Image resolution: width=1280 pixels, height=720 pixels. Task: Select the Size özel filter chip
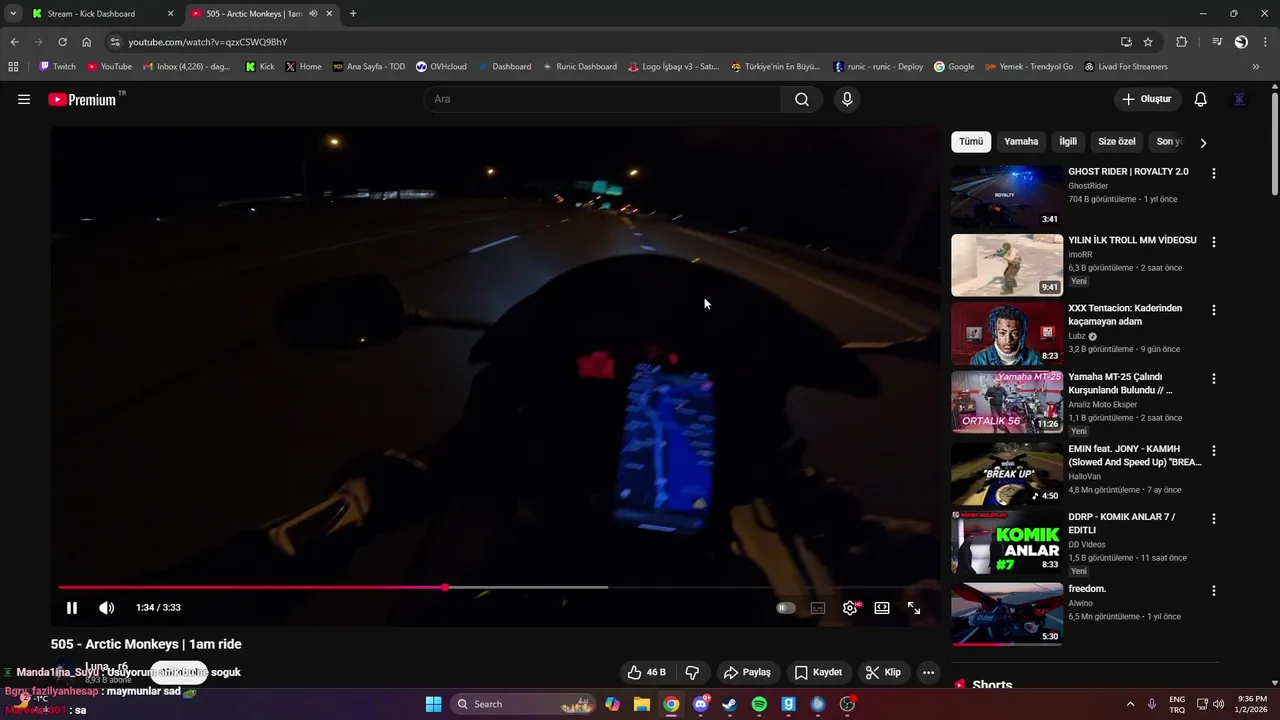pyautogui.click(x=1117, y=142)
